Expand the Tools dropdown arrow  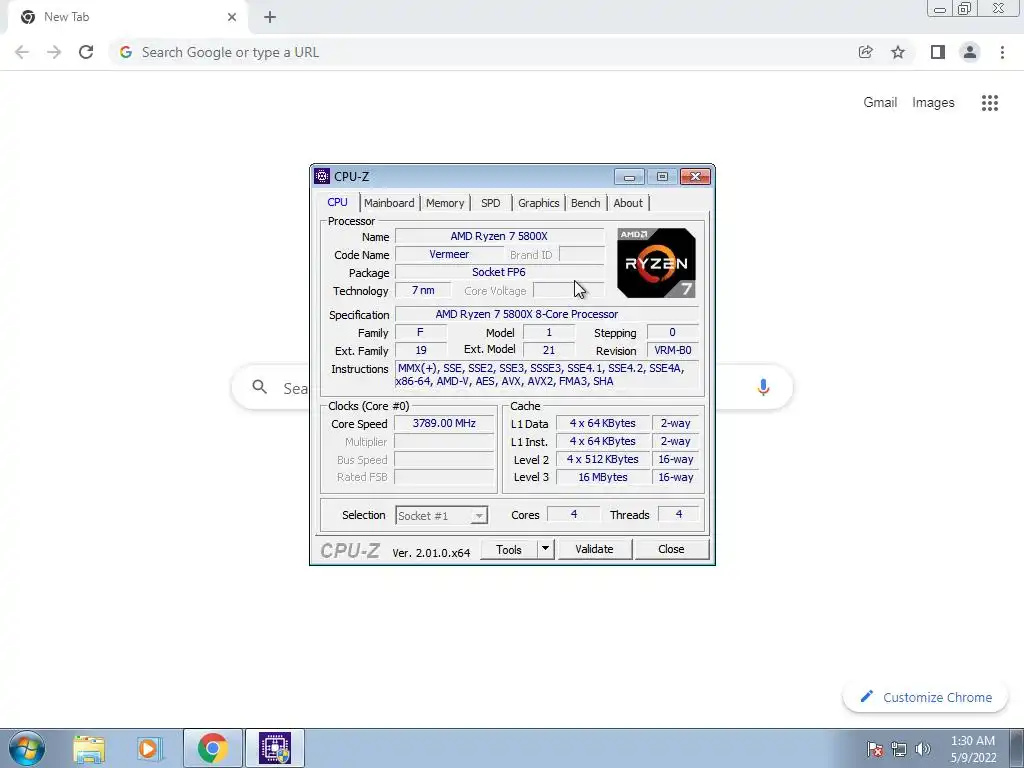[545, 549]
